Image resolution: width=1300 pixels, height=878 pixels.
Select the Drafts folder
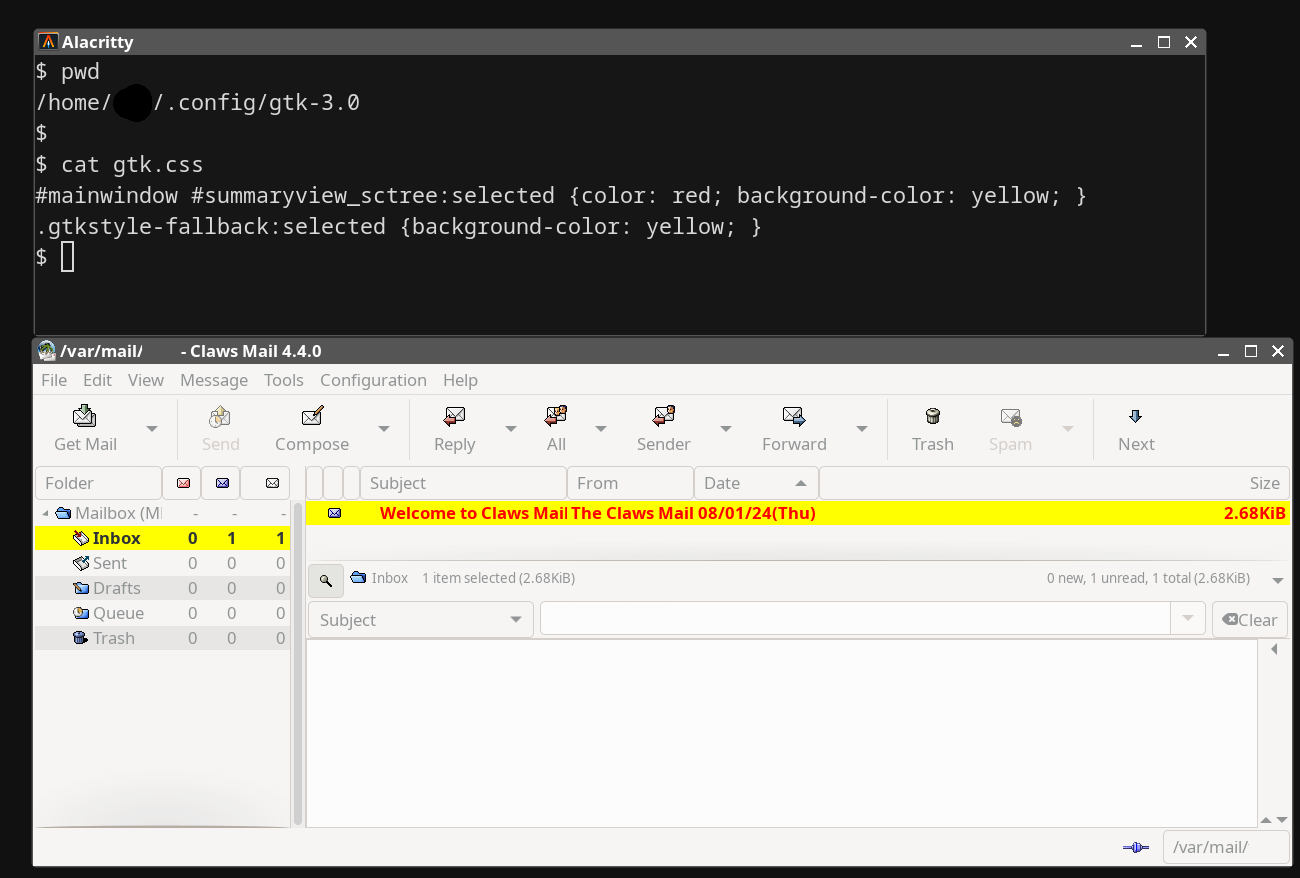pyautogui.click(x=116, y=588)
